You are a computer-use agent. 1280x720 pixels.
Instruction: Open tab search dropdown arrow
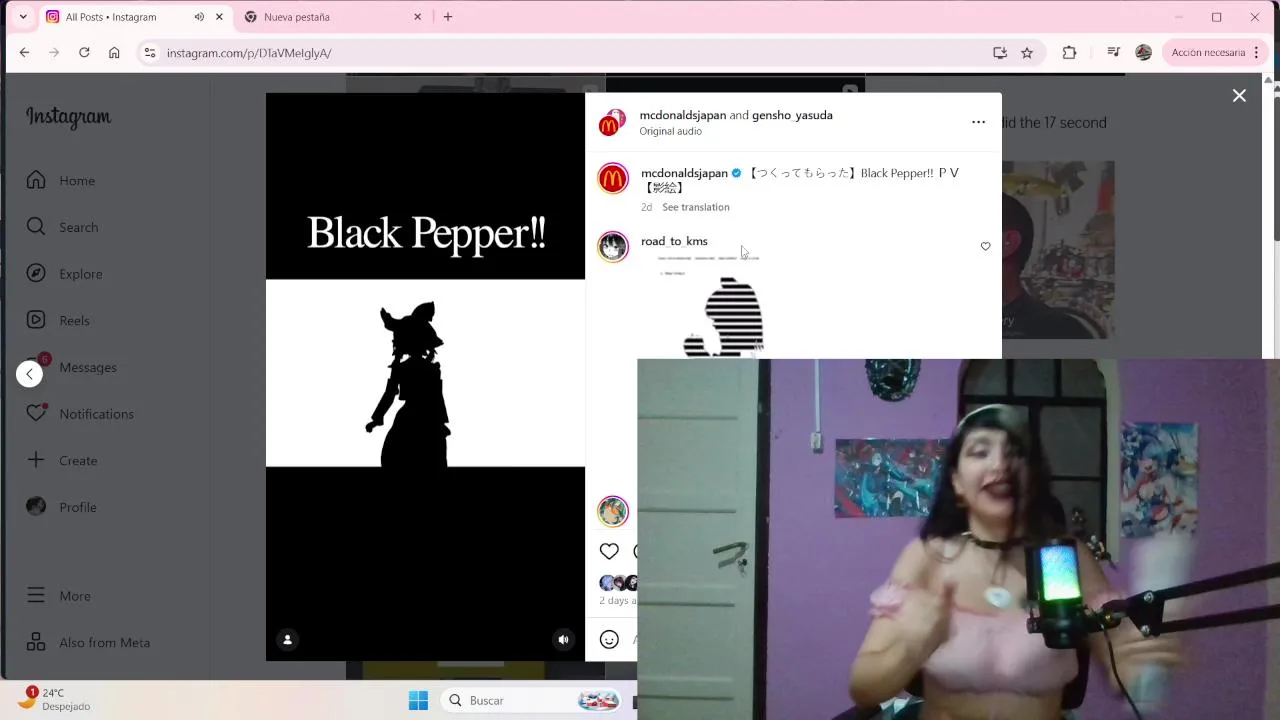point(23,17)
